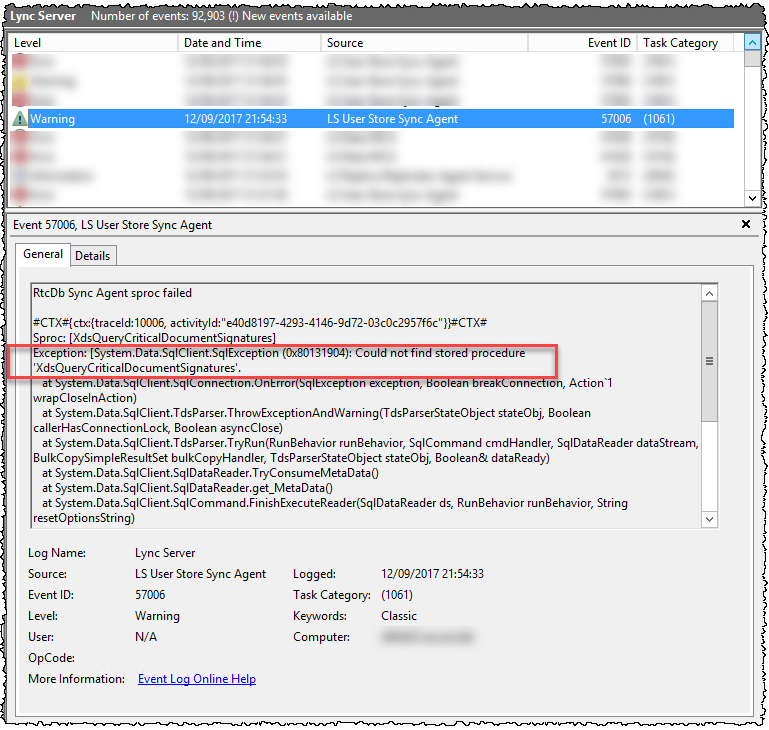The height and width of the screenshot is (730, 769).
Task: Sort by Event ID column header
Action: tap(583, 43)
